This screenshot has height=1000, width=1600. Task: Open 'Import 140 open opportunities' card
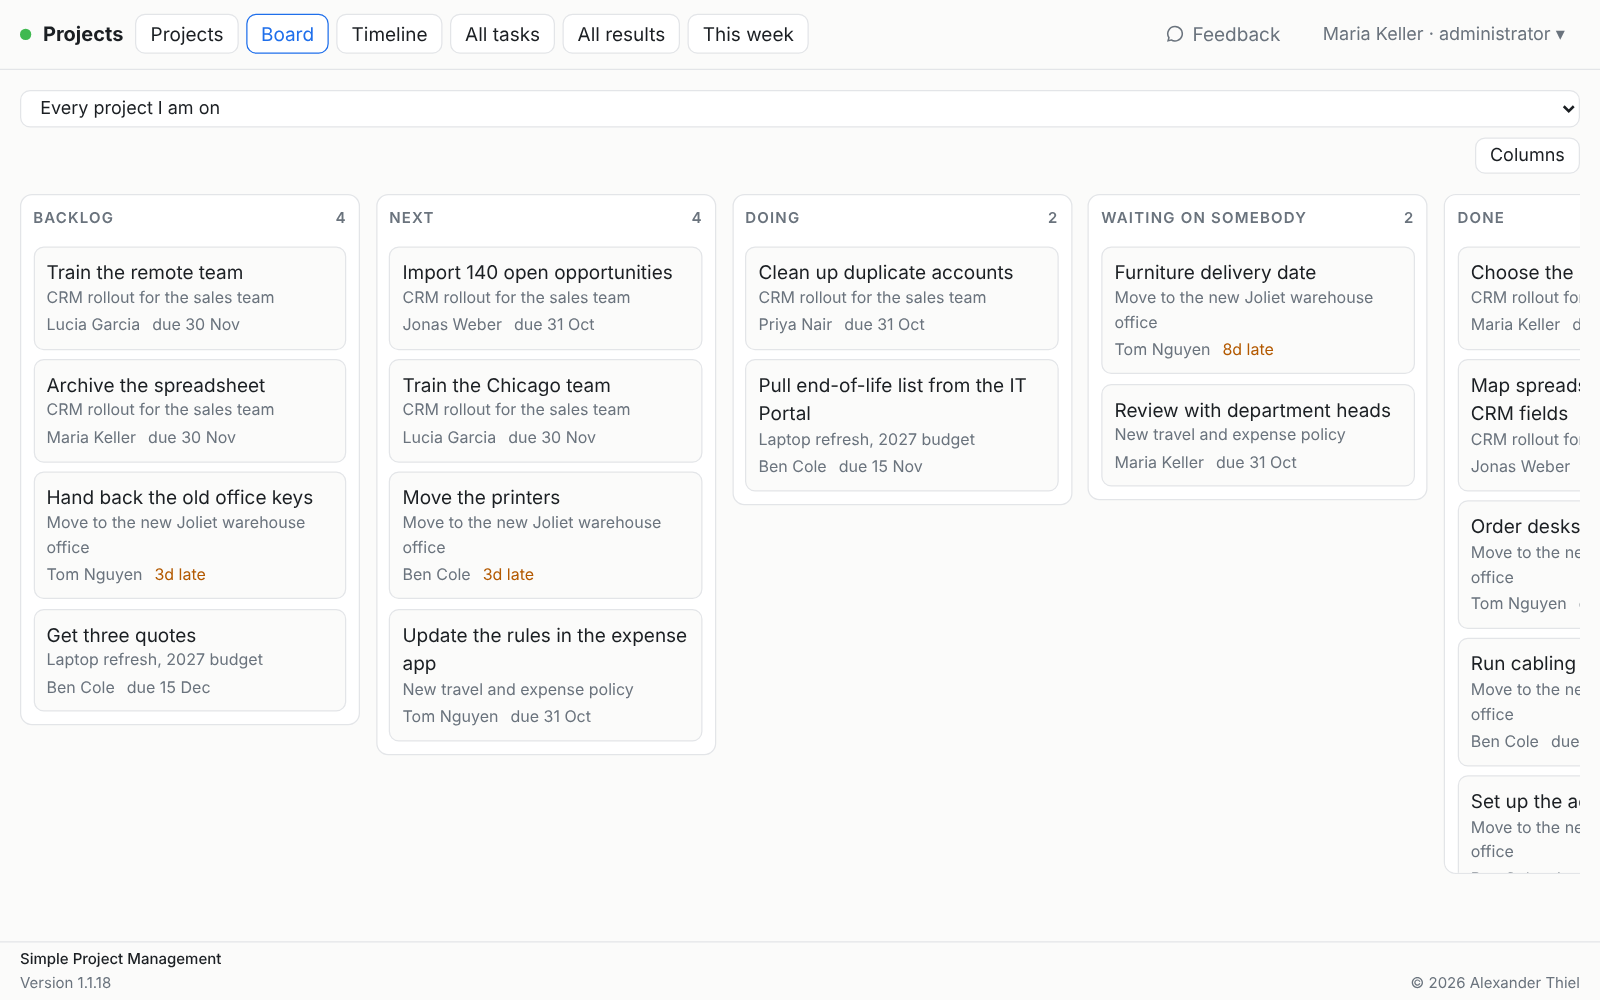pos(546,298)
